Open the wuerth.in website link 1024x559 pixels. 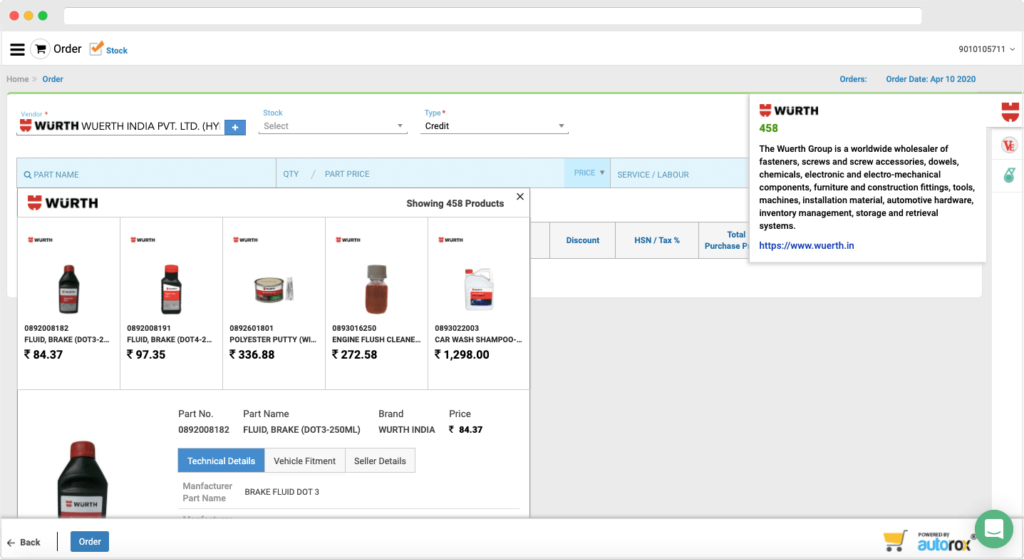point(806,246)
